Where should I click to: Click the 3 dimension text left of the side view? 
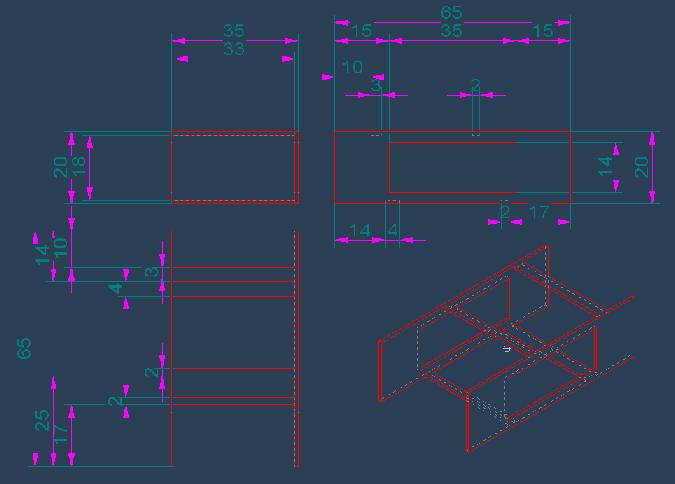[x=151, y=272]
